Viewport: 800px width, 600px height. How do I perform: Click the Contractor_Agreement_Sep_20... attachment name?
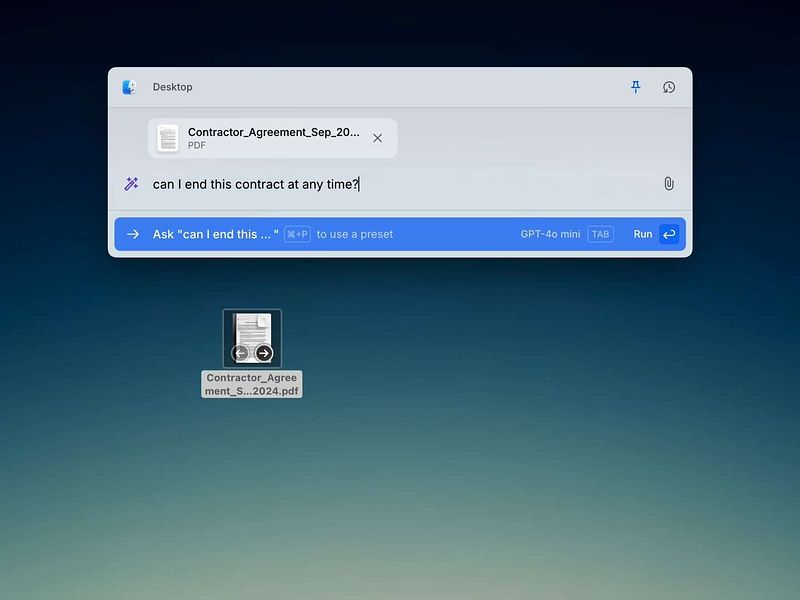pyautogui.click(x=273, y=132)
